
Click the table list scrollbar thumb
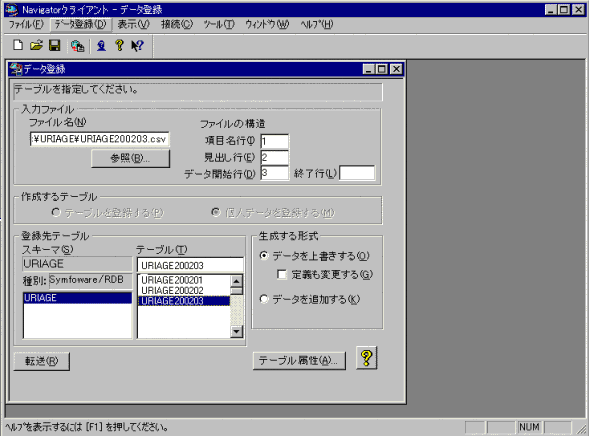tap(237, 291)
